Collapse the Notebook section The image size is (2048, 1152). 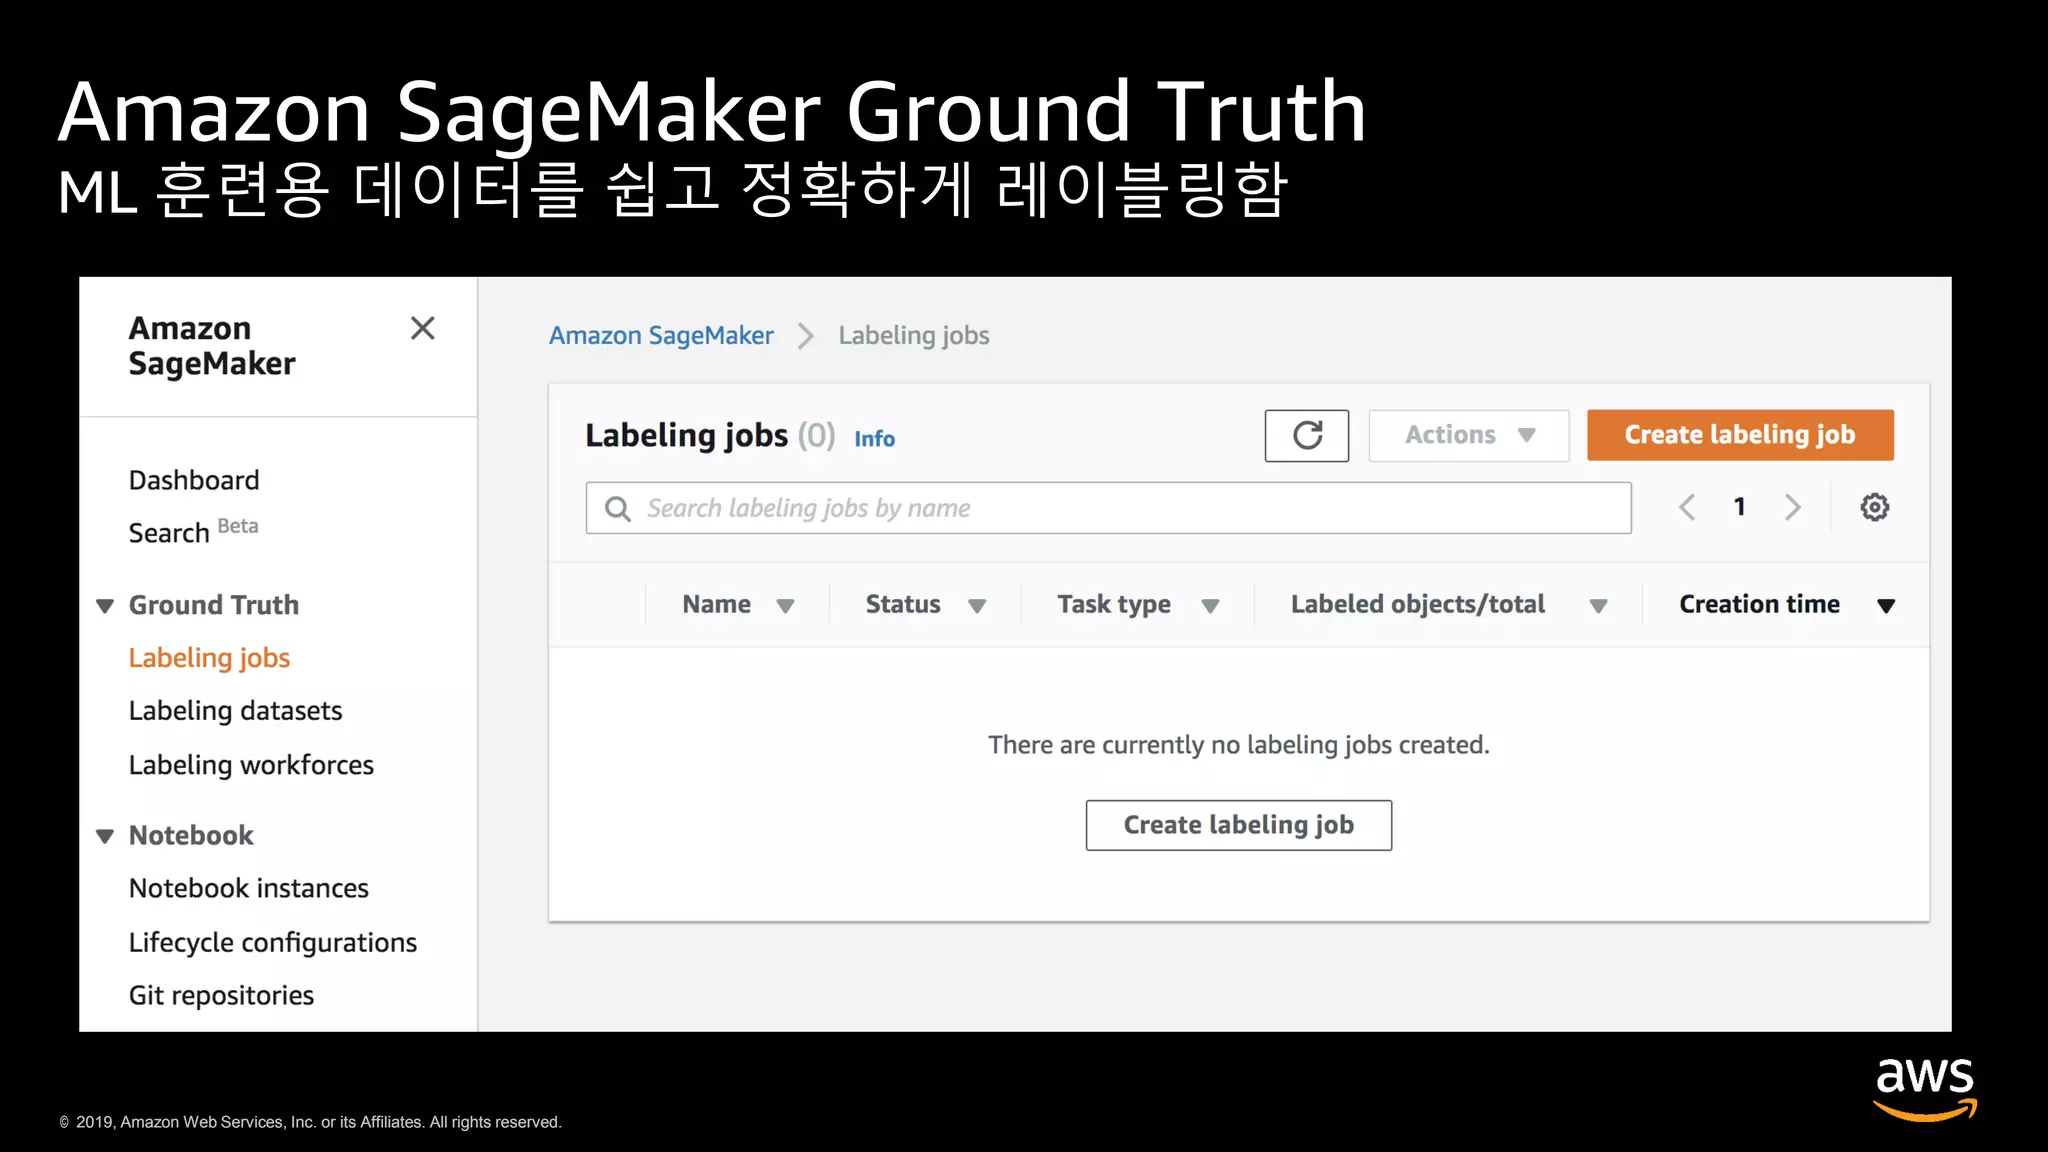click(105, 836)
